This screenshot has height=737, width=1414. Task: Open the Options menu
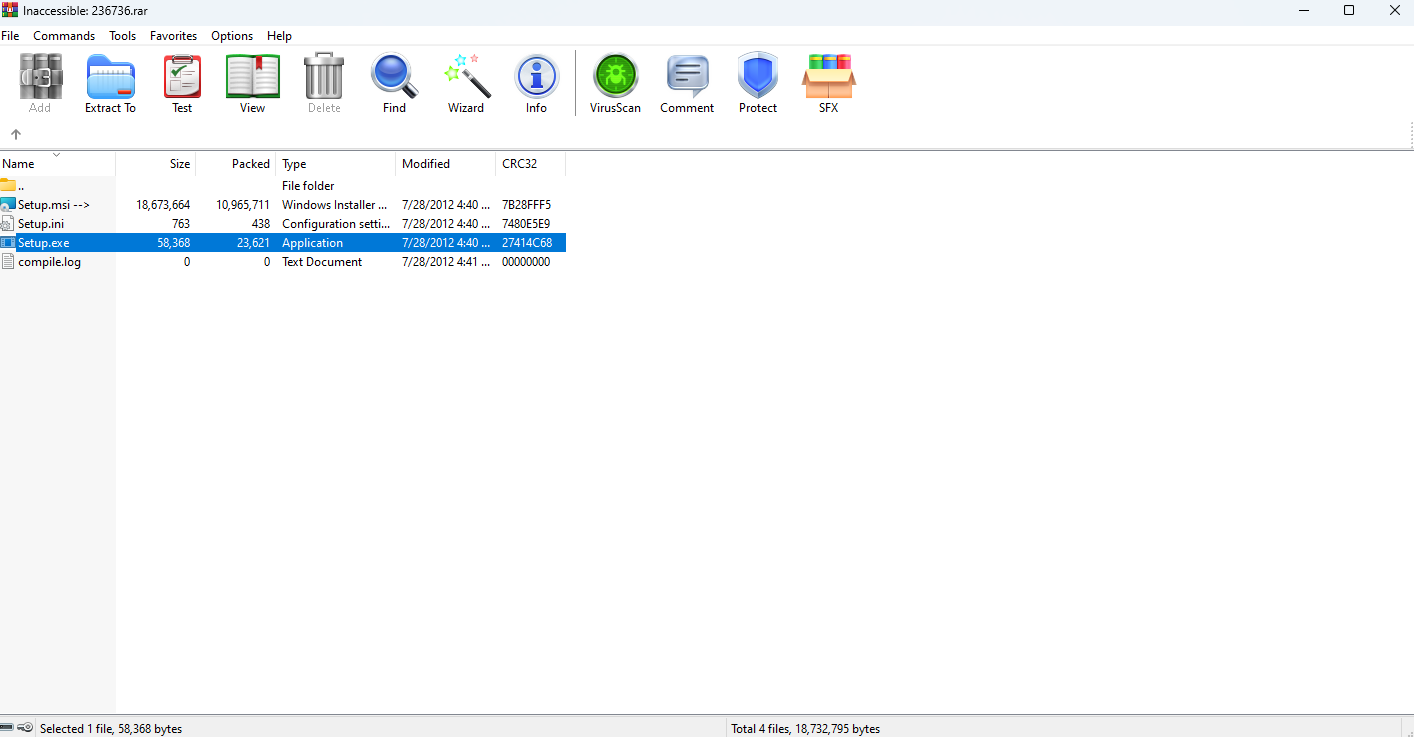coord(232,36)
